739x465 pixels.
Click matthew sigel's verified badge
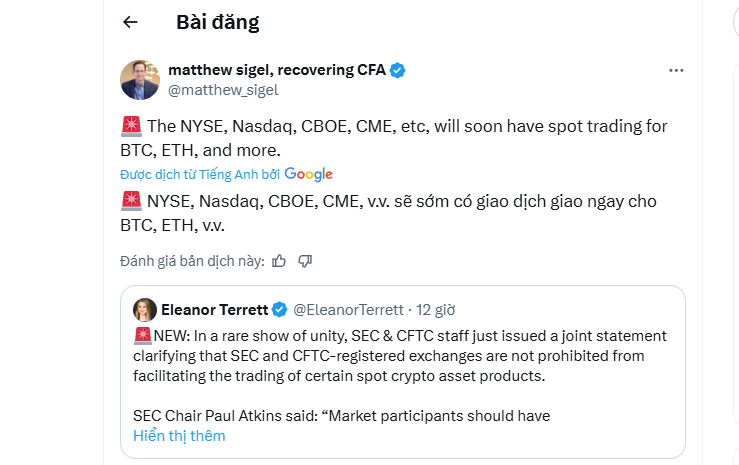pos(398,70)
